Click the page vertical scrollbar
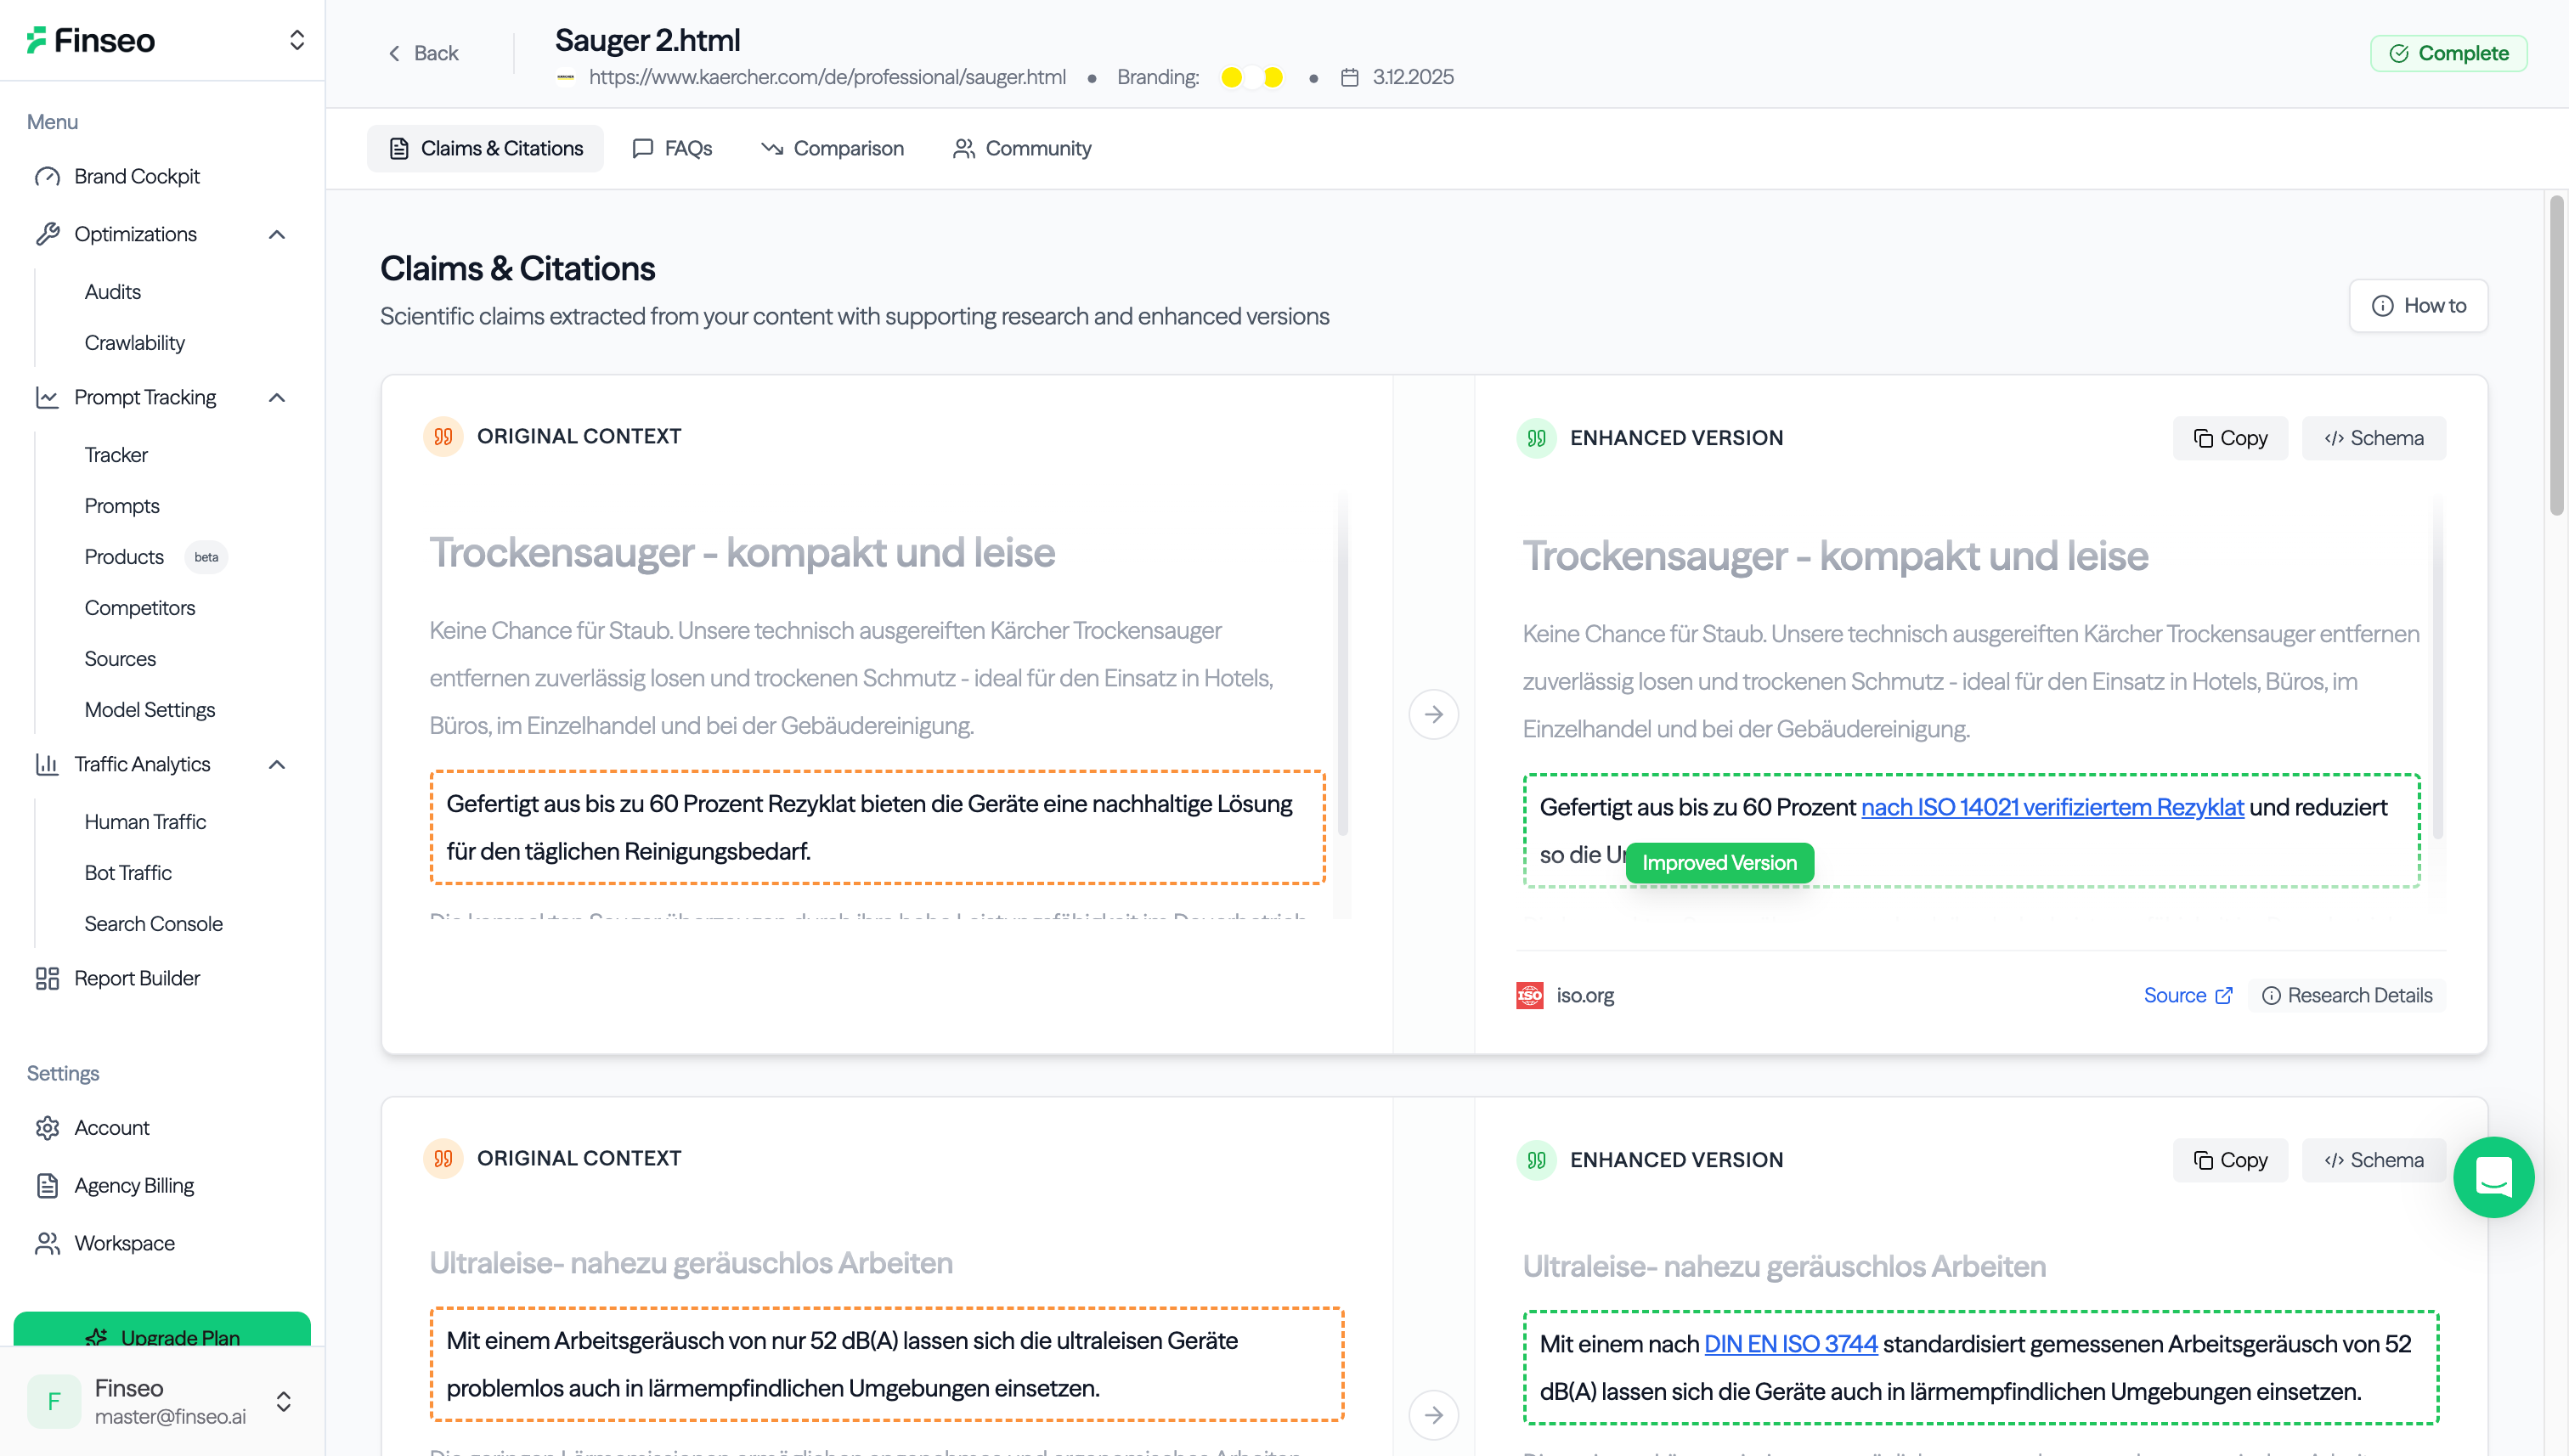Screen dimensions: 2569x1456 [x=2556, y=355]
